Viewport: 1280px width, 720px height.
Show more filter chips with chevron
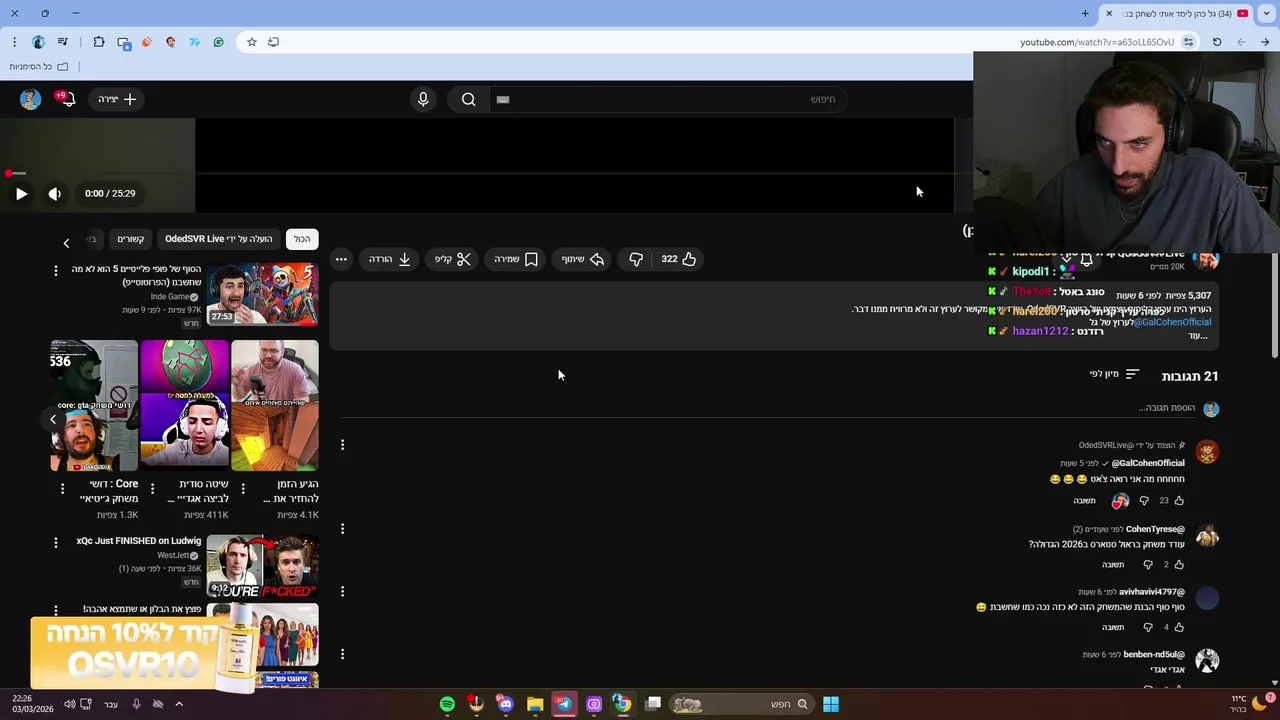66,243
